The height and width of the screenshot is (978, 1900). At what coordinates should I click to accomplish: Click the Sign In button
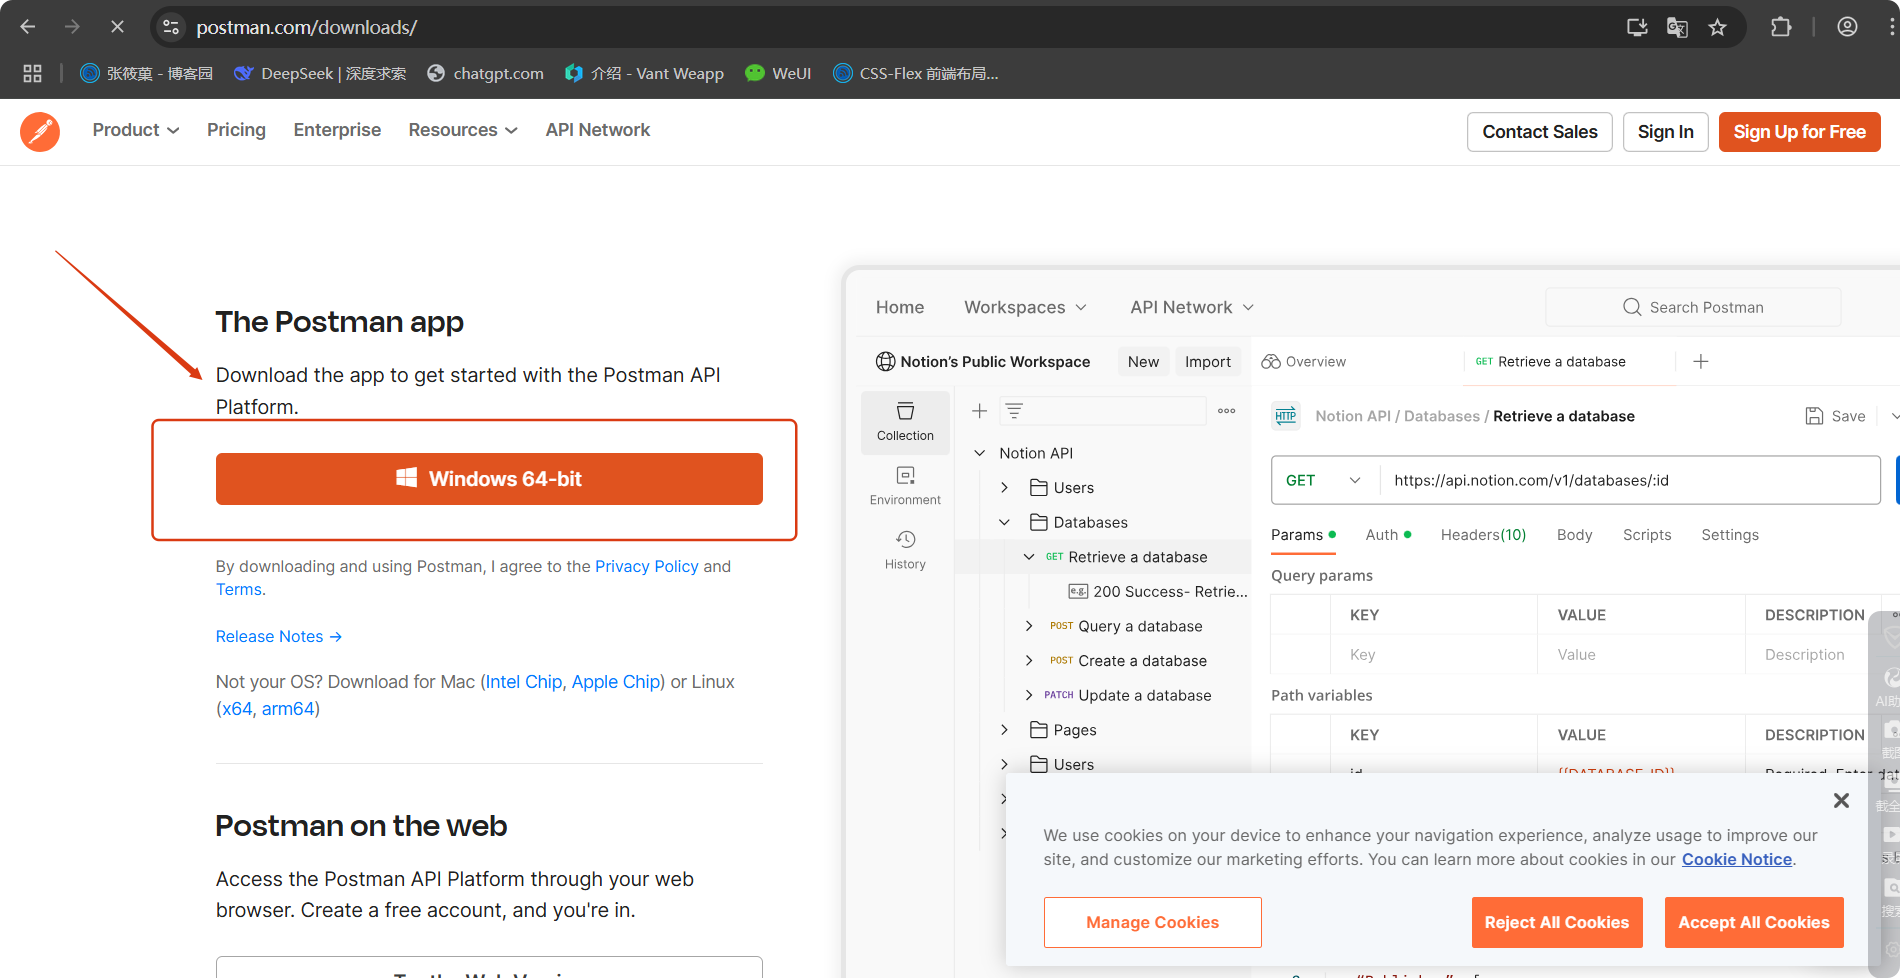tap(1666, 132)
